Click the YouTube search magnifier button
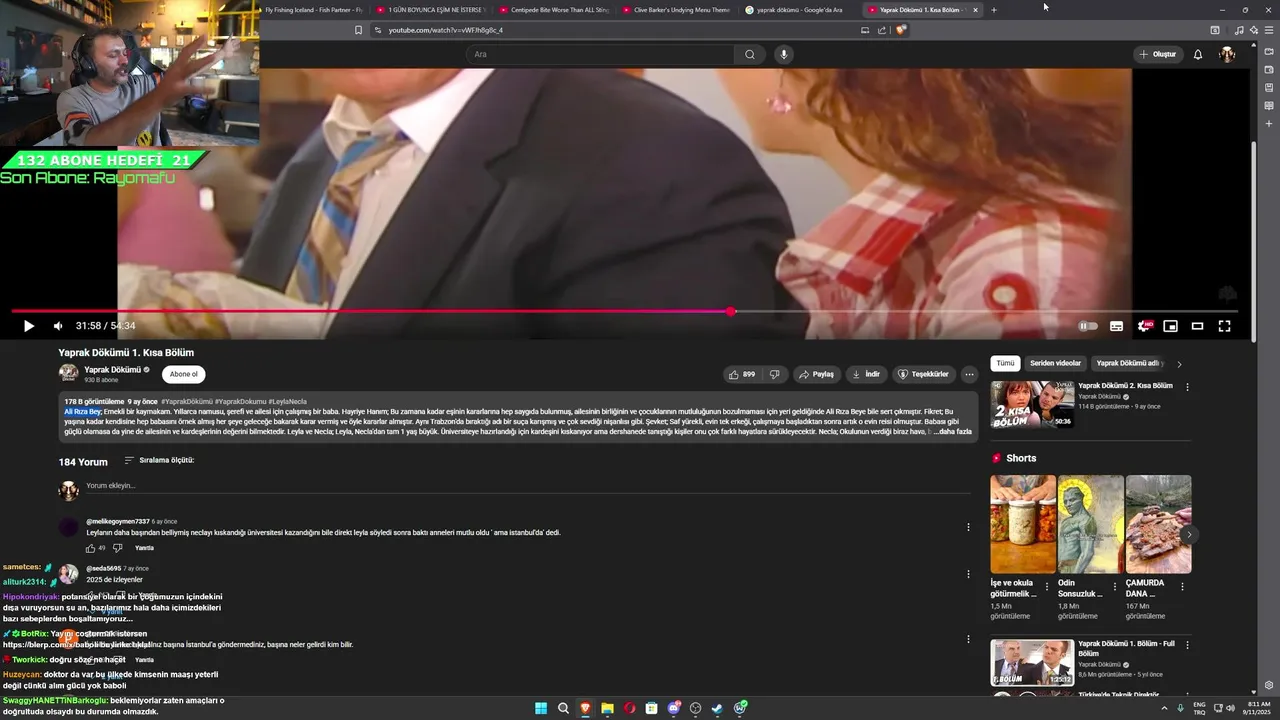Viewport: 1280px width, 720px height. point(749,54)
